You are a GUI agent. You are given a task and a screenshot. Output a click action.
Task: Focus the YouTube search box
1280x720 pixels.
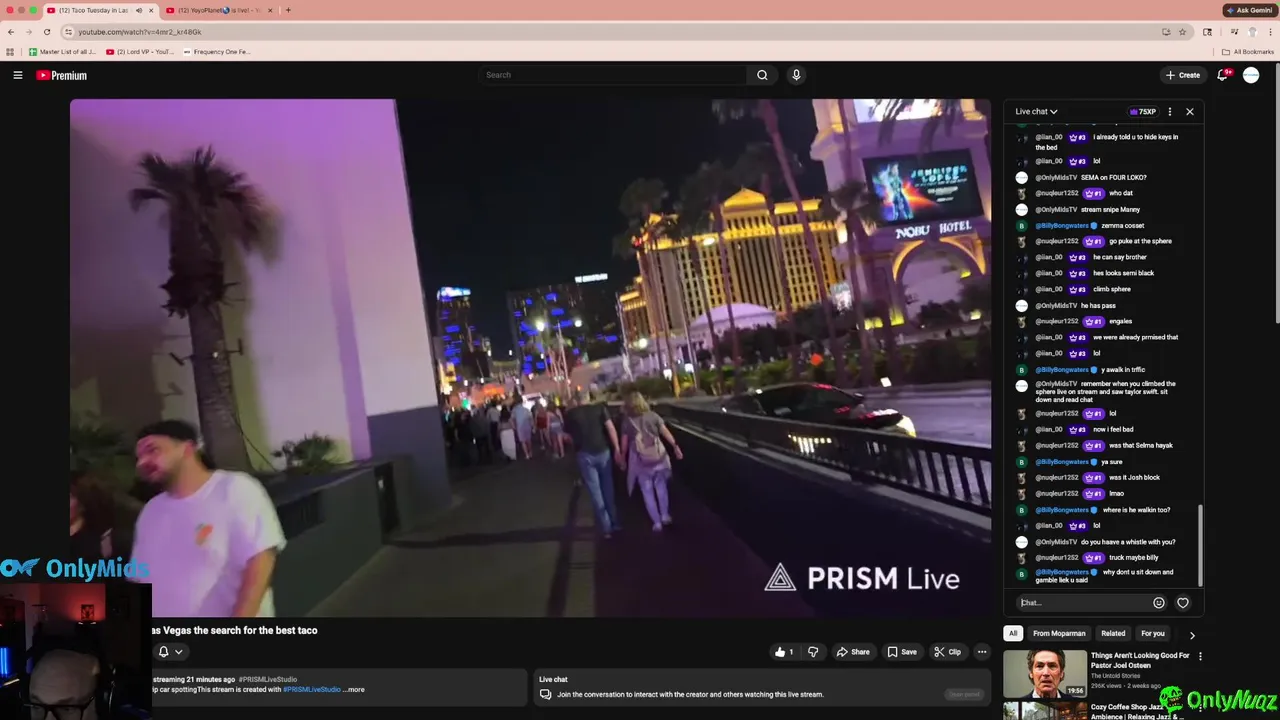click(x=612, y=75)
